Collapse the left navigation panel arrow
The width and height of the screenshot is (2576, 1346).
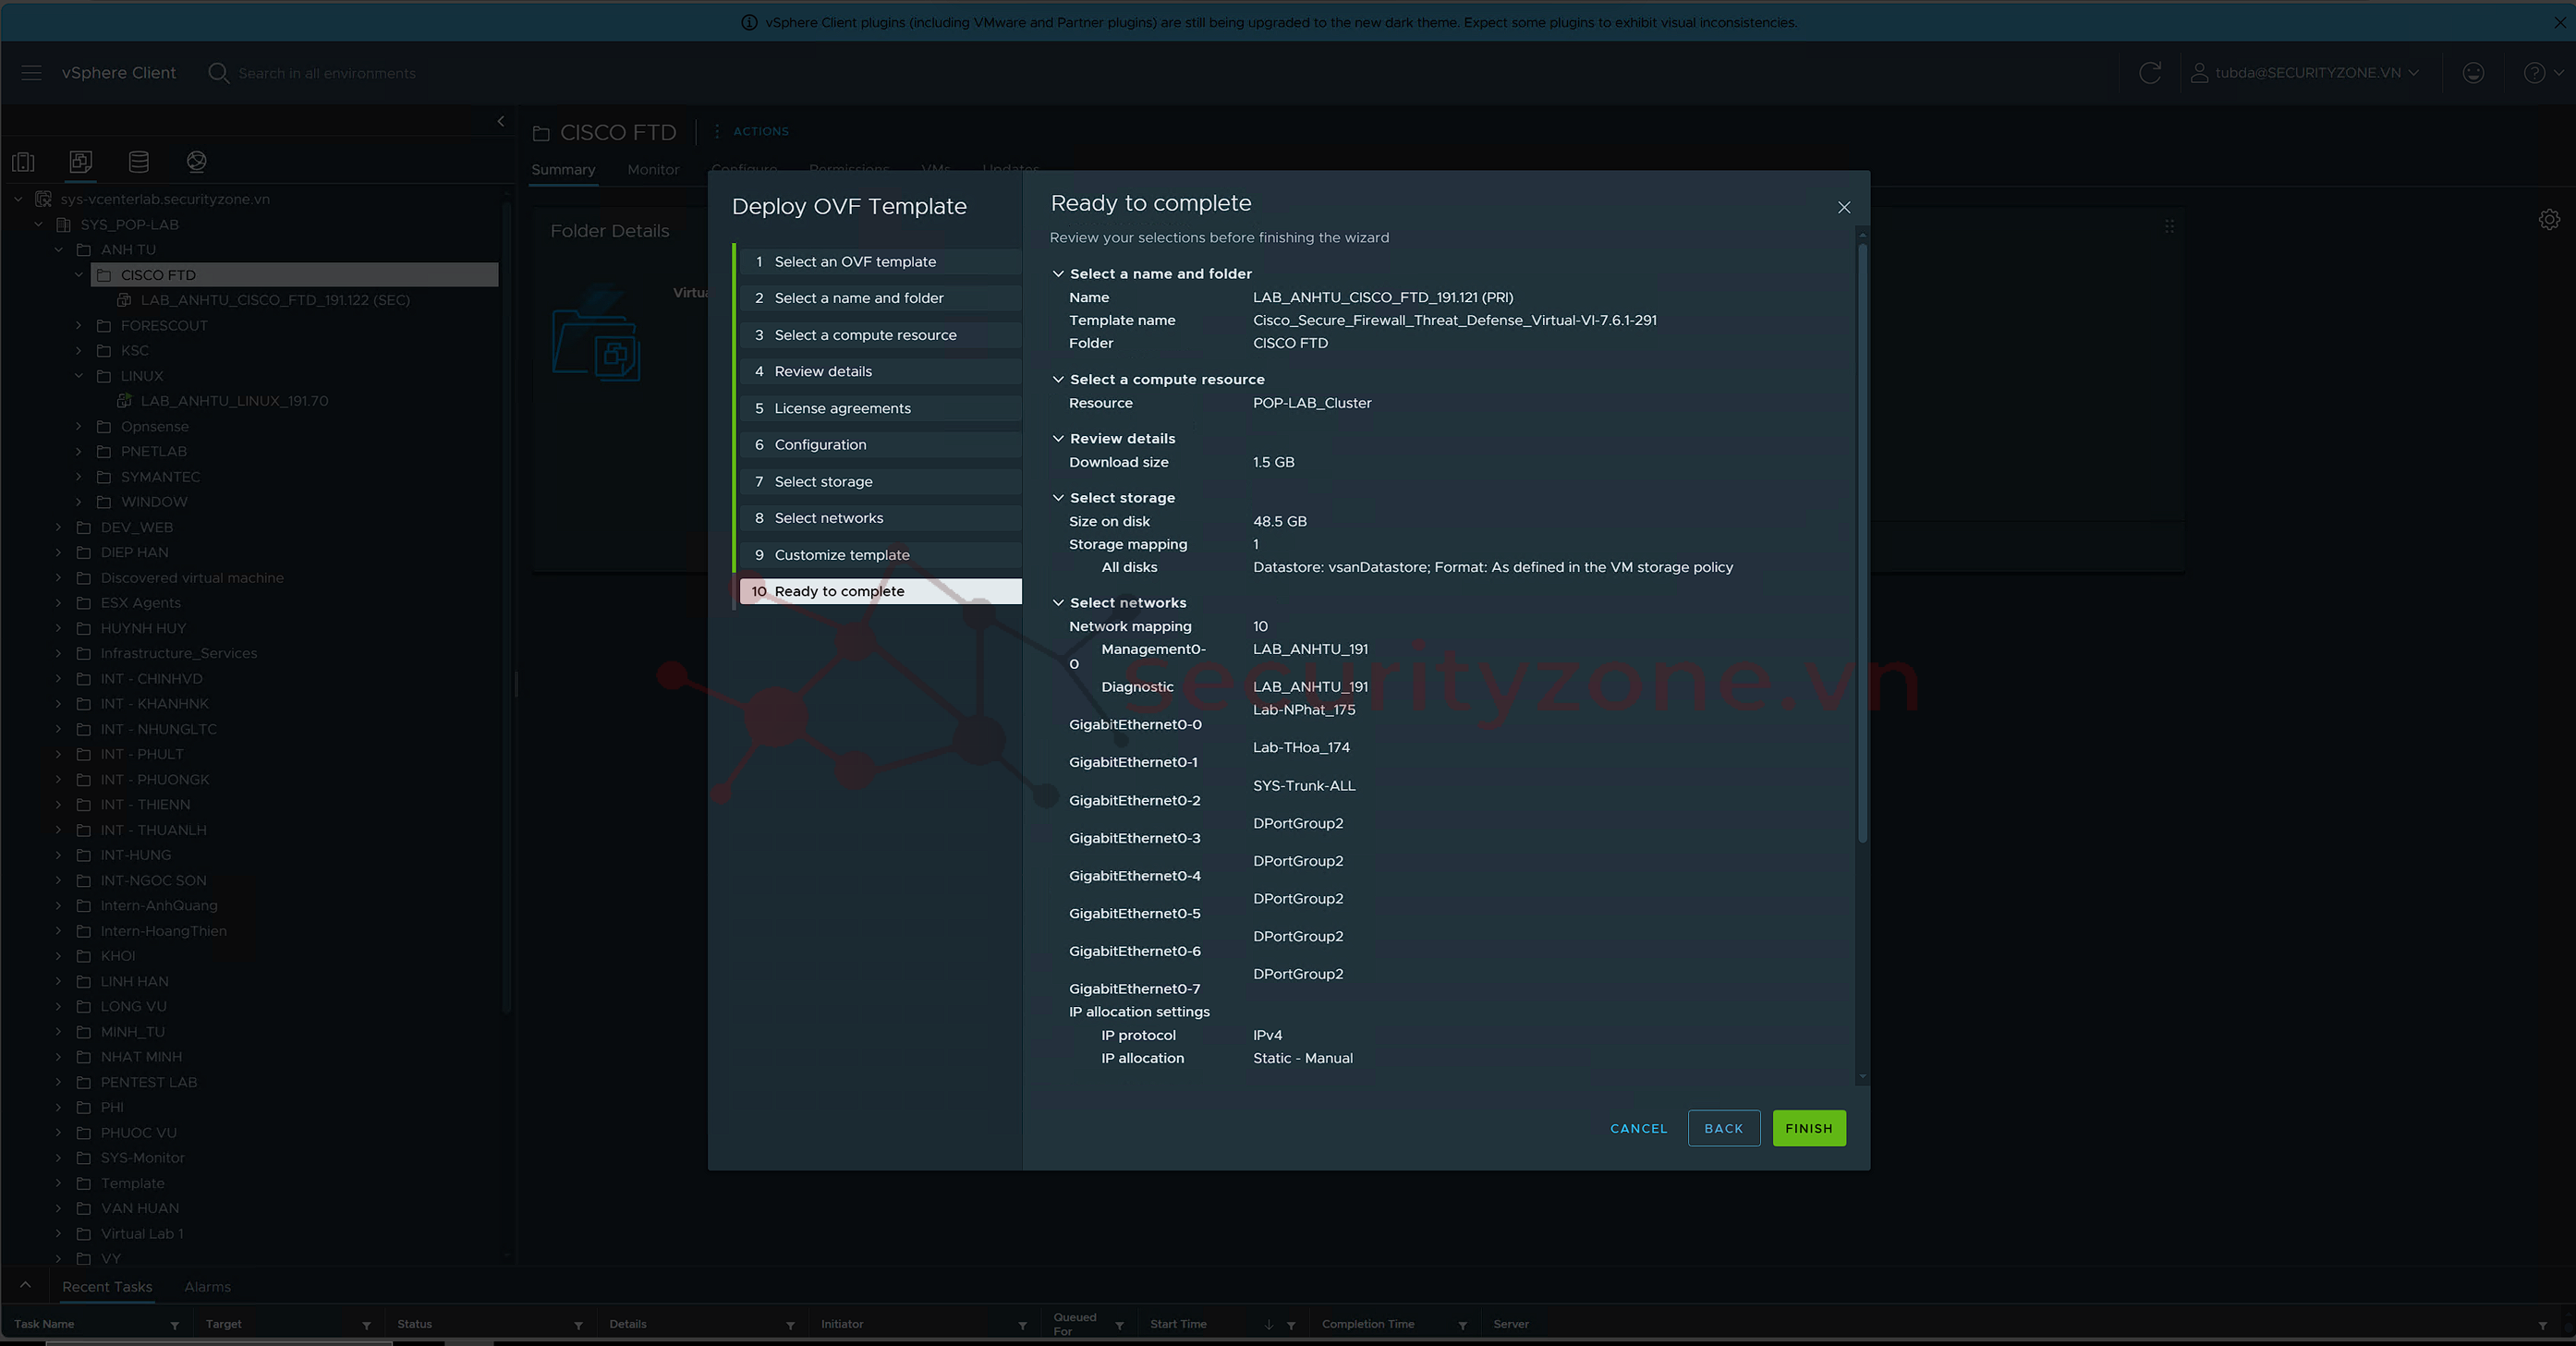501,121
